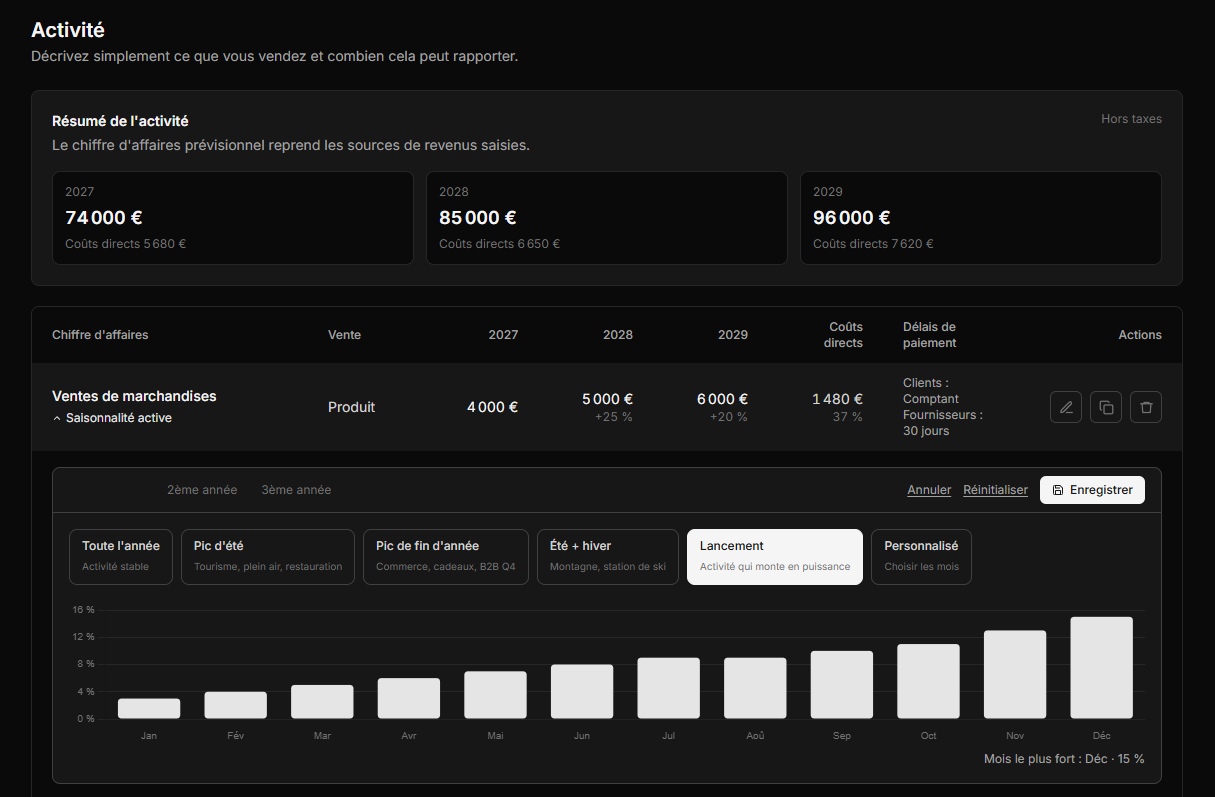Click the Délais de paiement column header
This screenshot has width=1215, height=797.
(x=929, y=335)
